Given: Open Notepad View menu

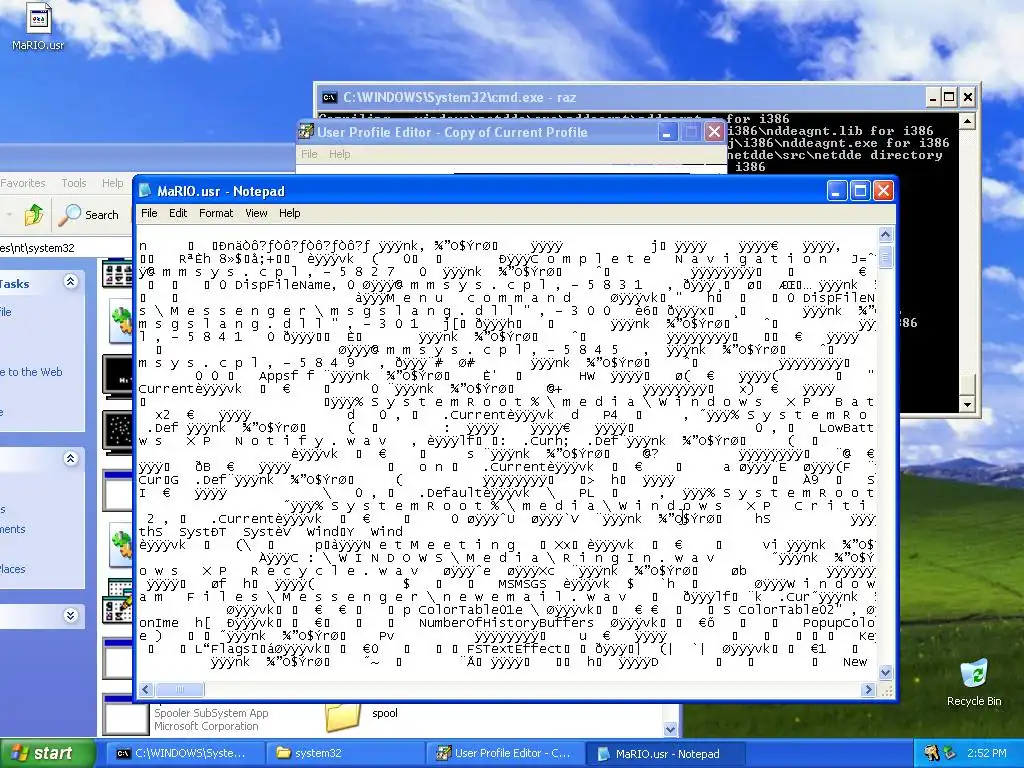Looking at the screenshot, I should coord(256,213).
